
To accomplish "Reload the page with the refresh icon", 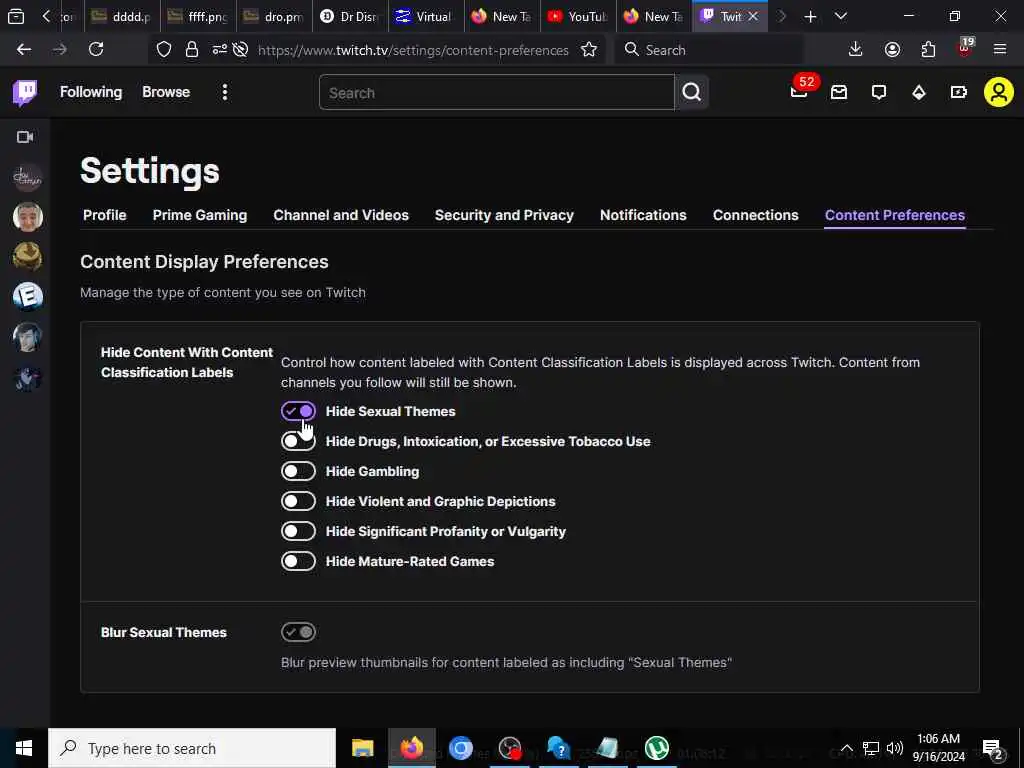I will coord(96,50).
